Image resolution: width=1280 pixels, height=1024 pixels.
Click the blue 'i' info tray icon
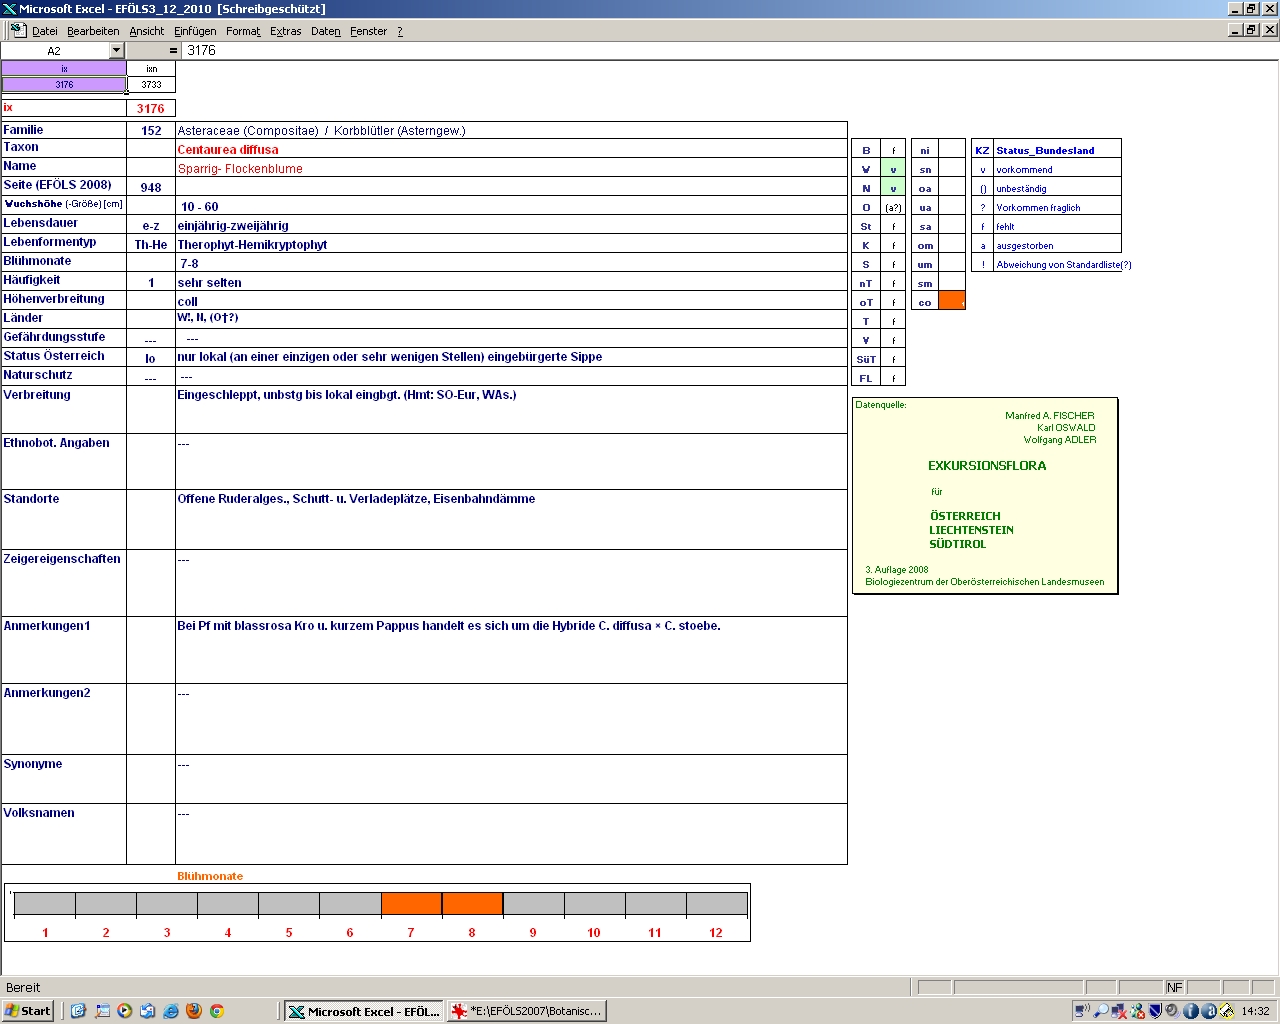(x=1190, y=1011)
